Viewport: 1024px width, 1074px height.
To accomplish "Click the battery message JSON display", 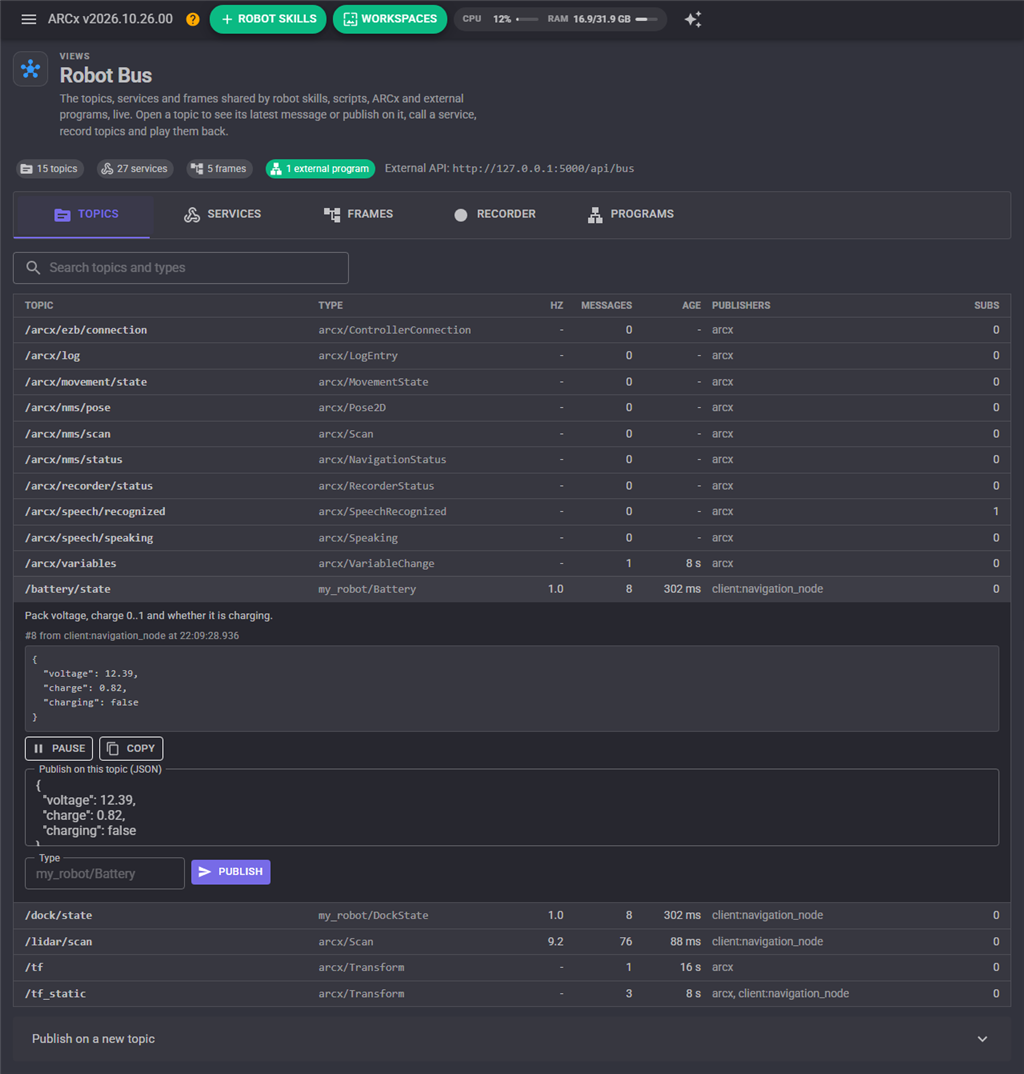I will pos(512,688).
